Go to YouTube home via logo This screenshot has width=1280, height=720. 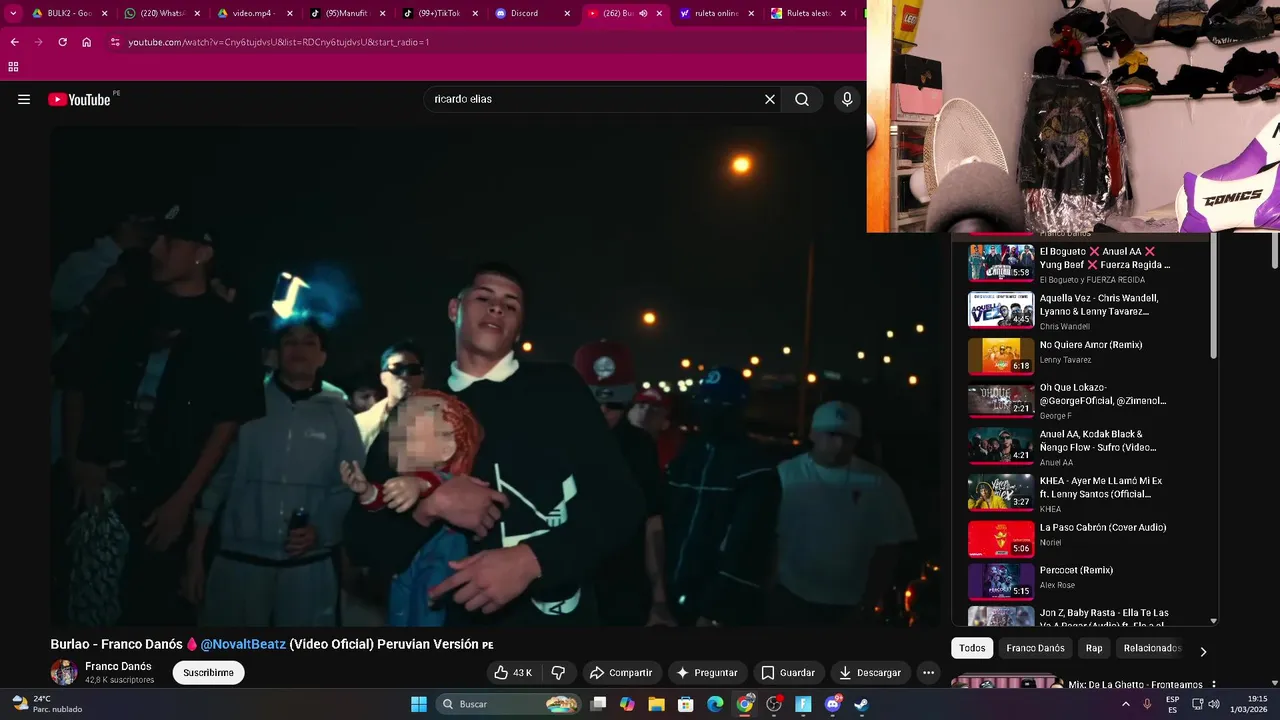tap(79, 99)
